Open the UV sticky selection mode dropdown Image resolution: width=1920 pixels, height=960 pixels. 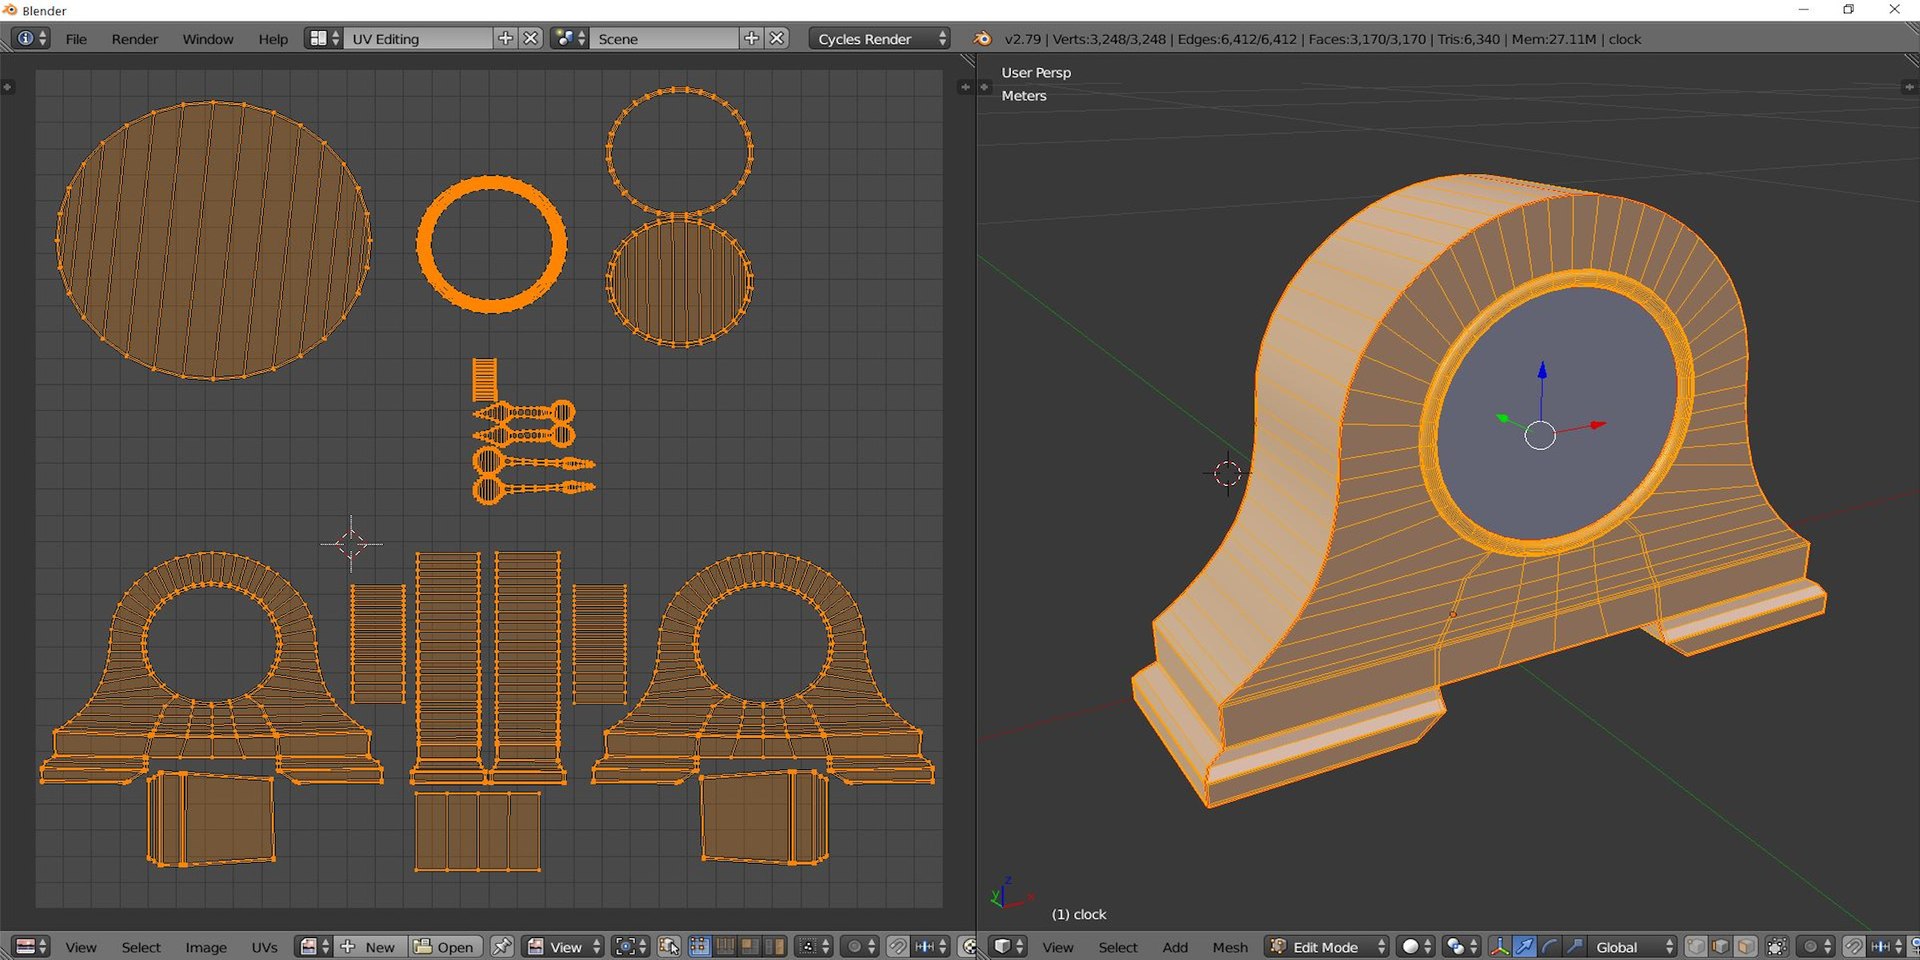pyautogui.click(x=813, y=947)
